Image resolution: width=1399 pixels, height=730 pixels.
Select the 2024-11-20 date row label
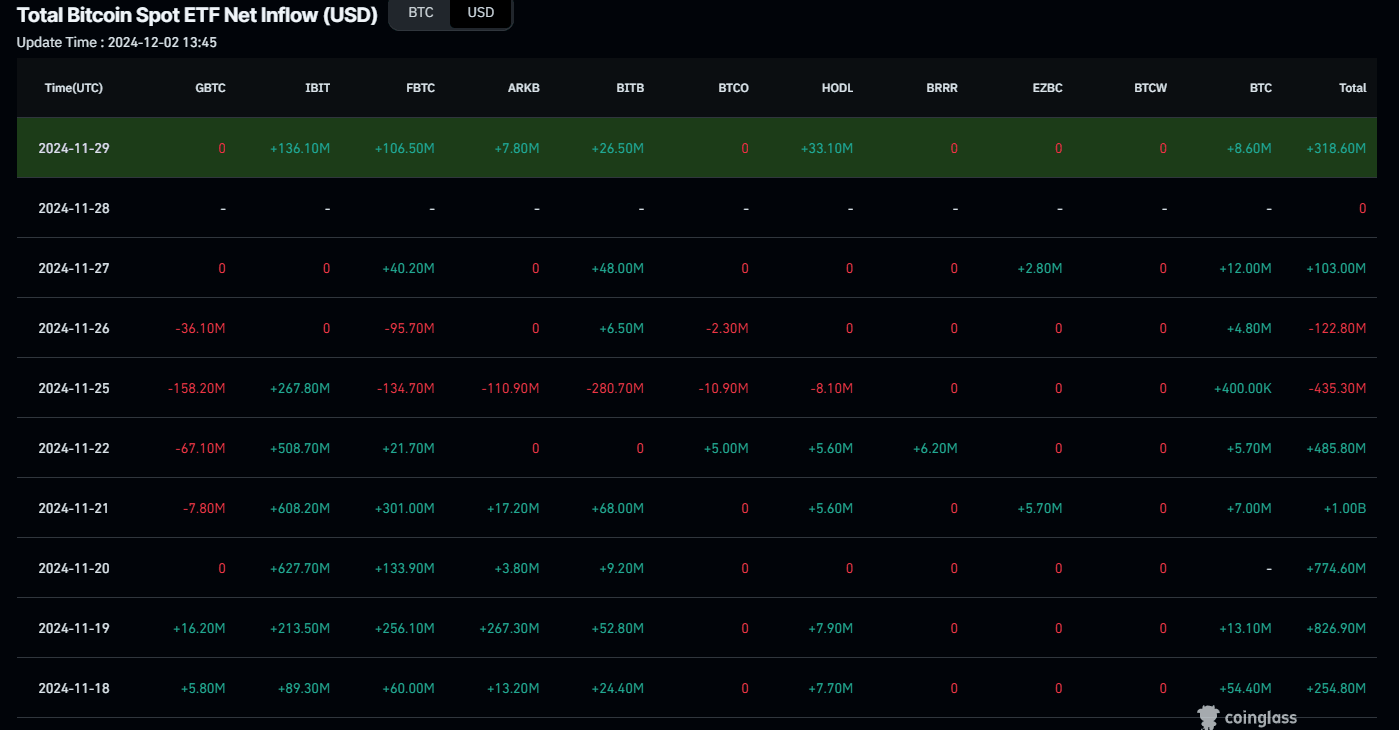[74, 568]
